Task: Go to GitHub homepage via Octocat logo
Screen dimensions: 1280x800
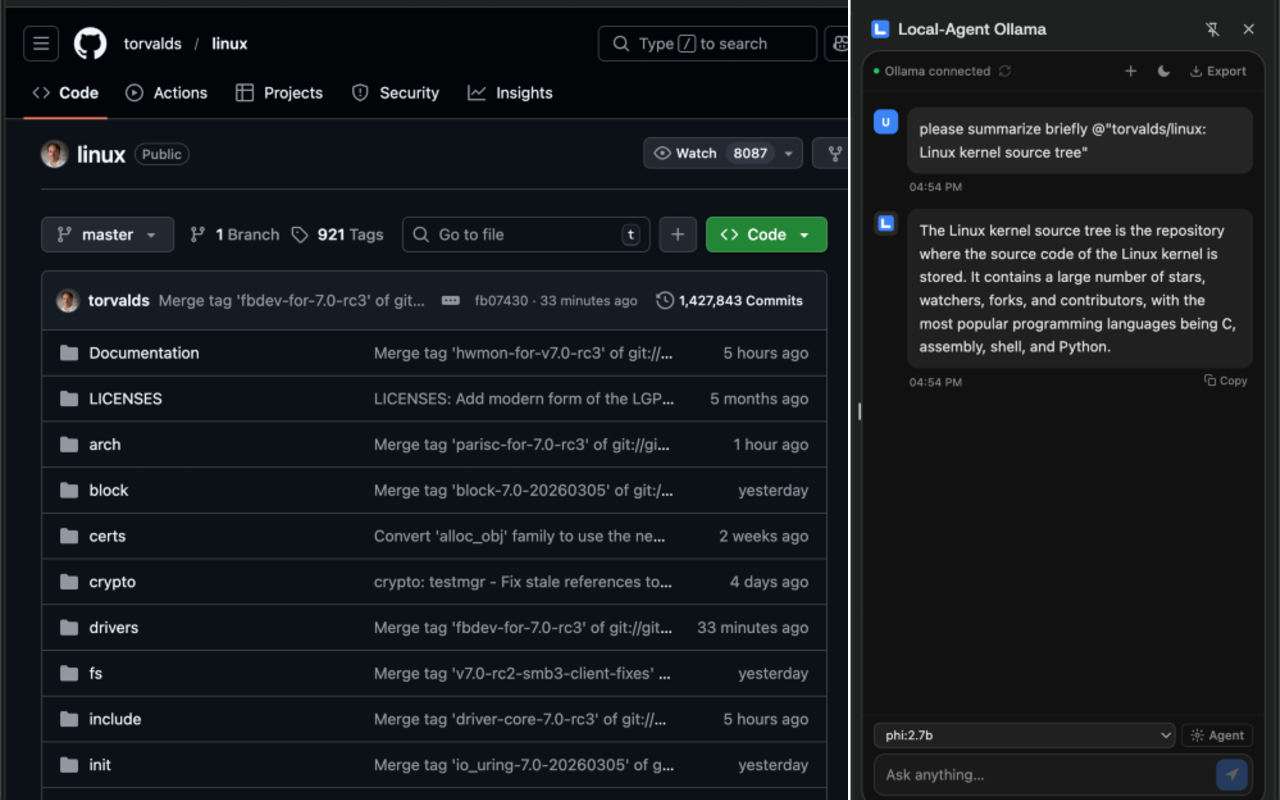Action: [90, 44]
